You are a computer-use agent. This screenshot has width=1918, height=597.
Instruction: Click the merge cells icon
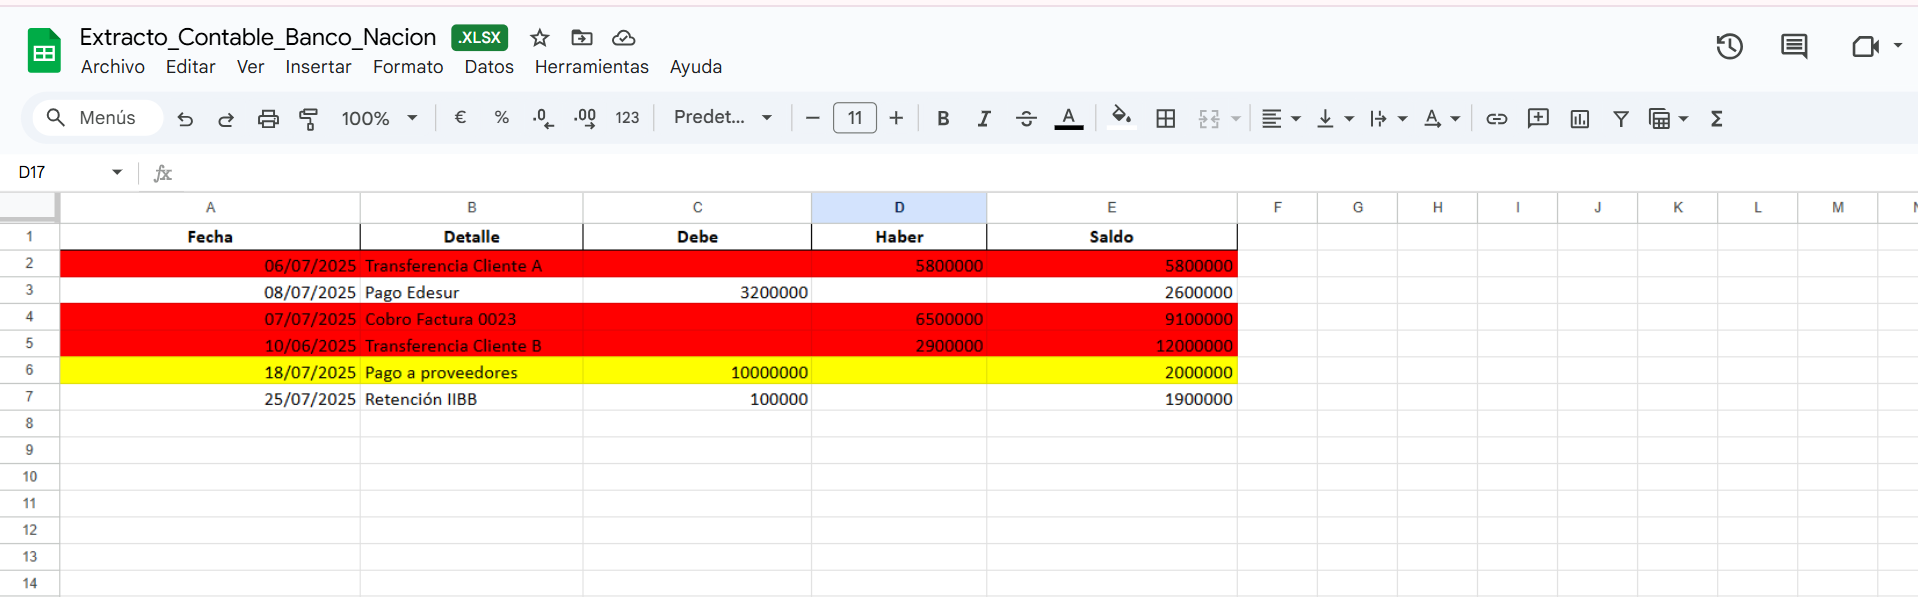coord(1209,119)
